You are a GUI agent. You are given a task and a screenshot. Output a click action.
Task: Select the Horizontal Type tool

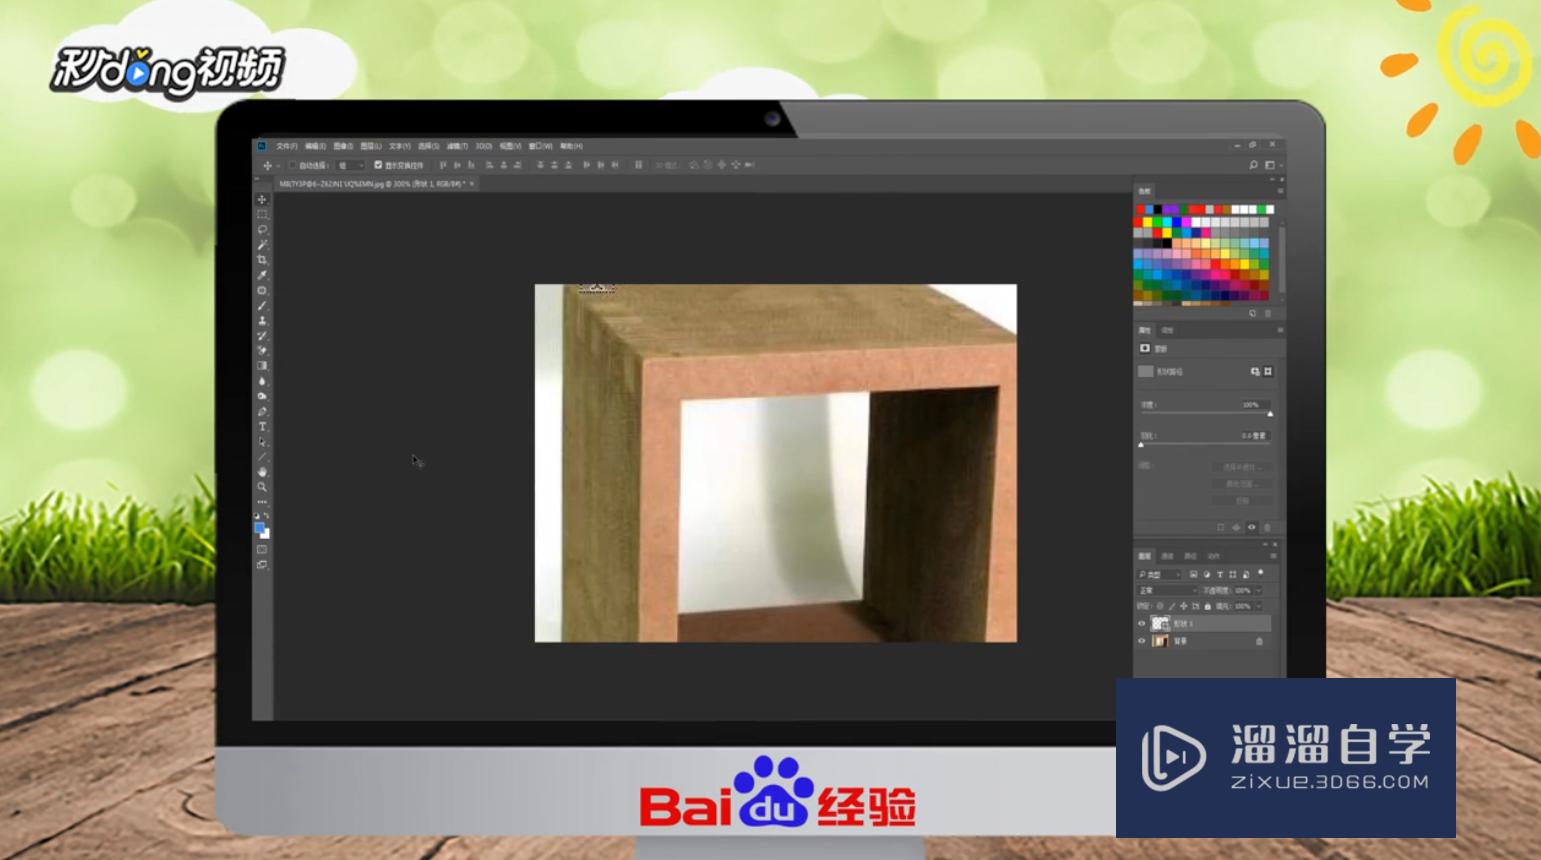[262, 426]
